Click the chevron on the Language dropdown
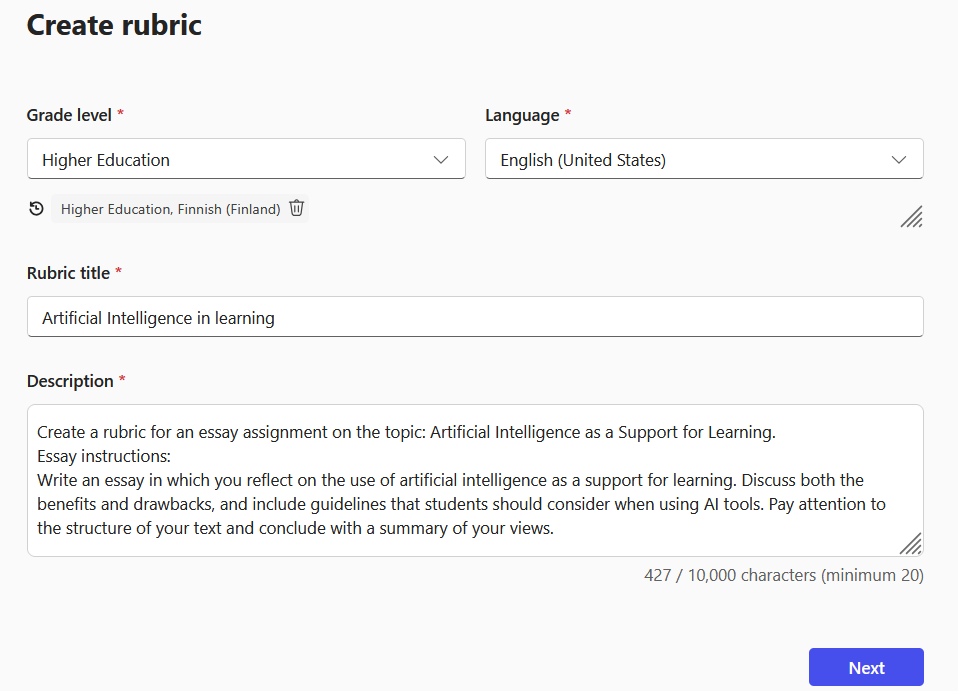Viewport: 958px width, 691px height. [898, 158]
